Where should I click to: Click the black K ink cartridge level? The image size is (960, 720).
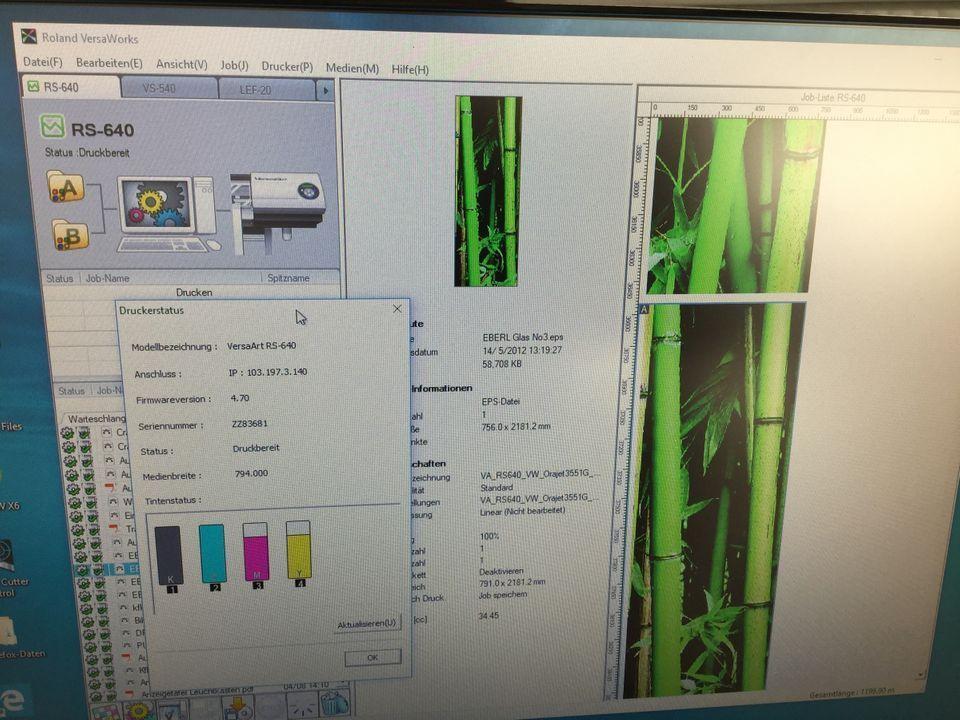[x=169, y=557]
